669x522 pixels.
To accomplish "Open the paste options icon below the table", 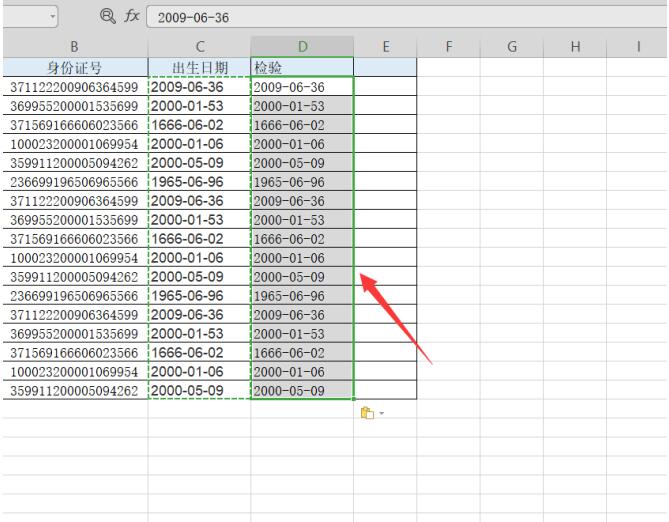I will coord(367,413).
